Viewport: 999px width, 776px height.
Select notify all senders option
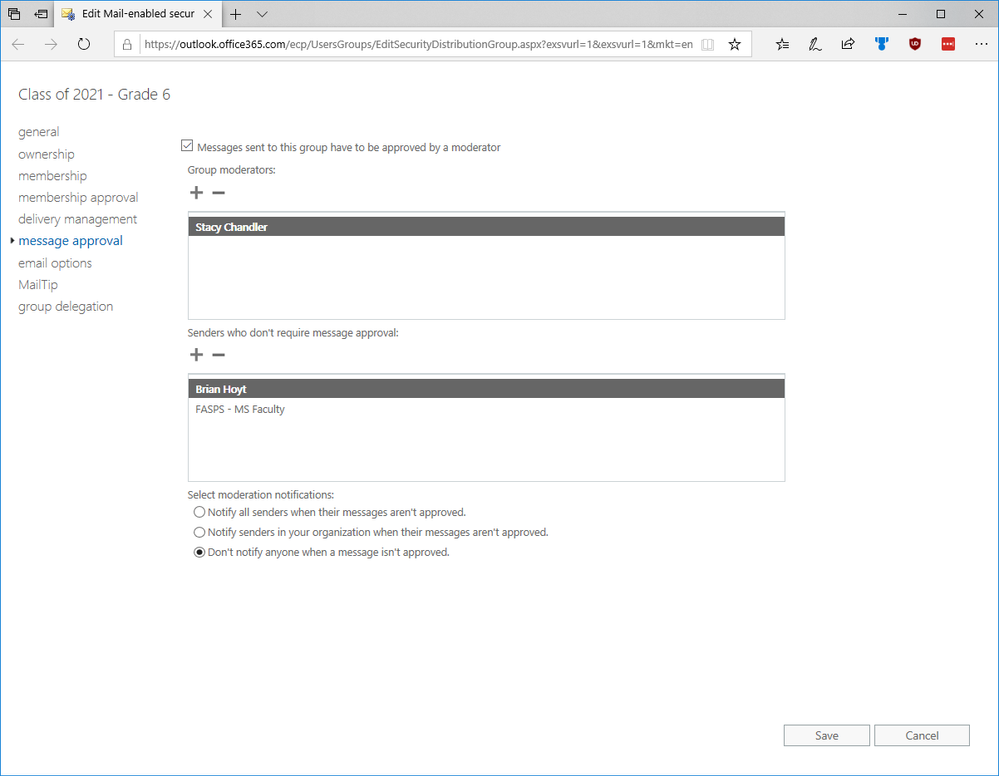tap(199, 512)
